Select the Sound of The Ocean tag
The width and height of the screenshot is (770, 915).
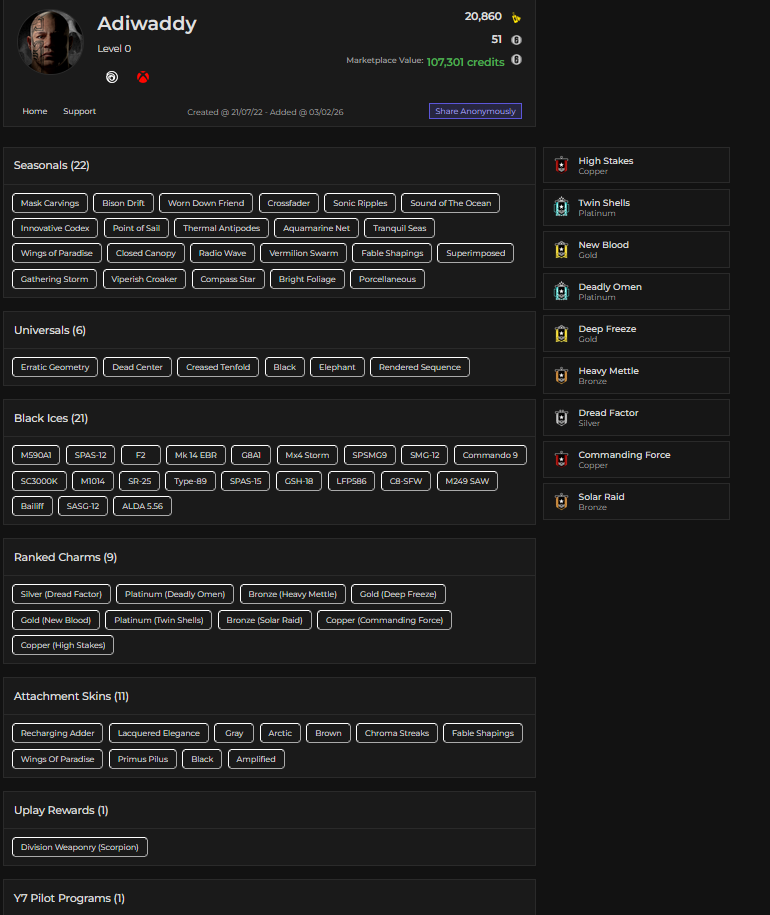pyautogui.click(x=450, y=203)
